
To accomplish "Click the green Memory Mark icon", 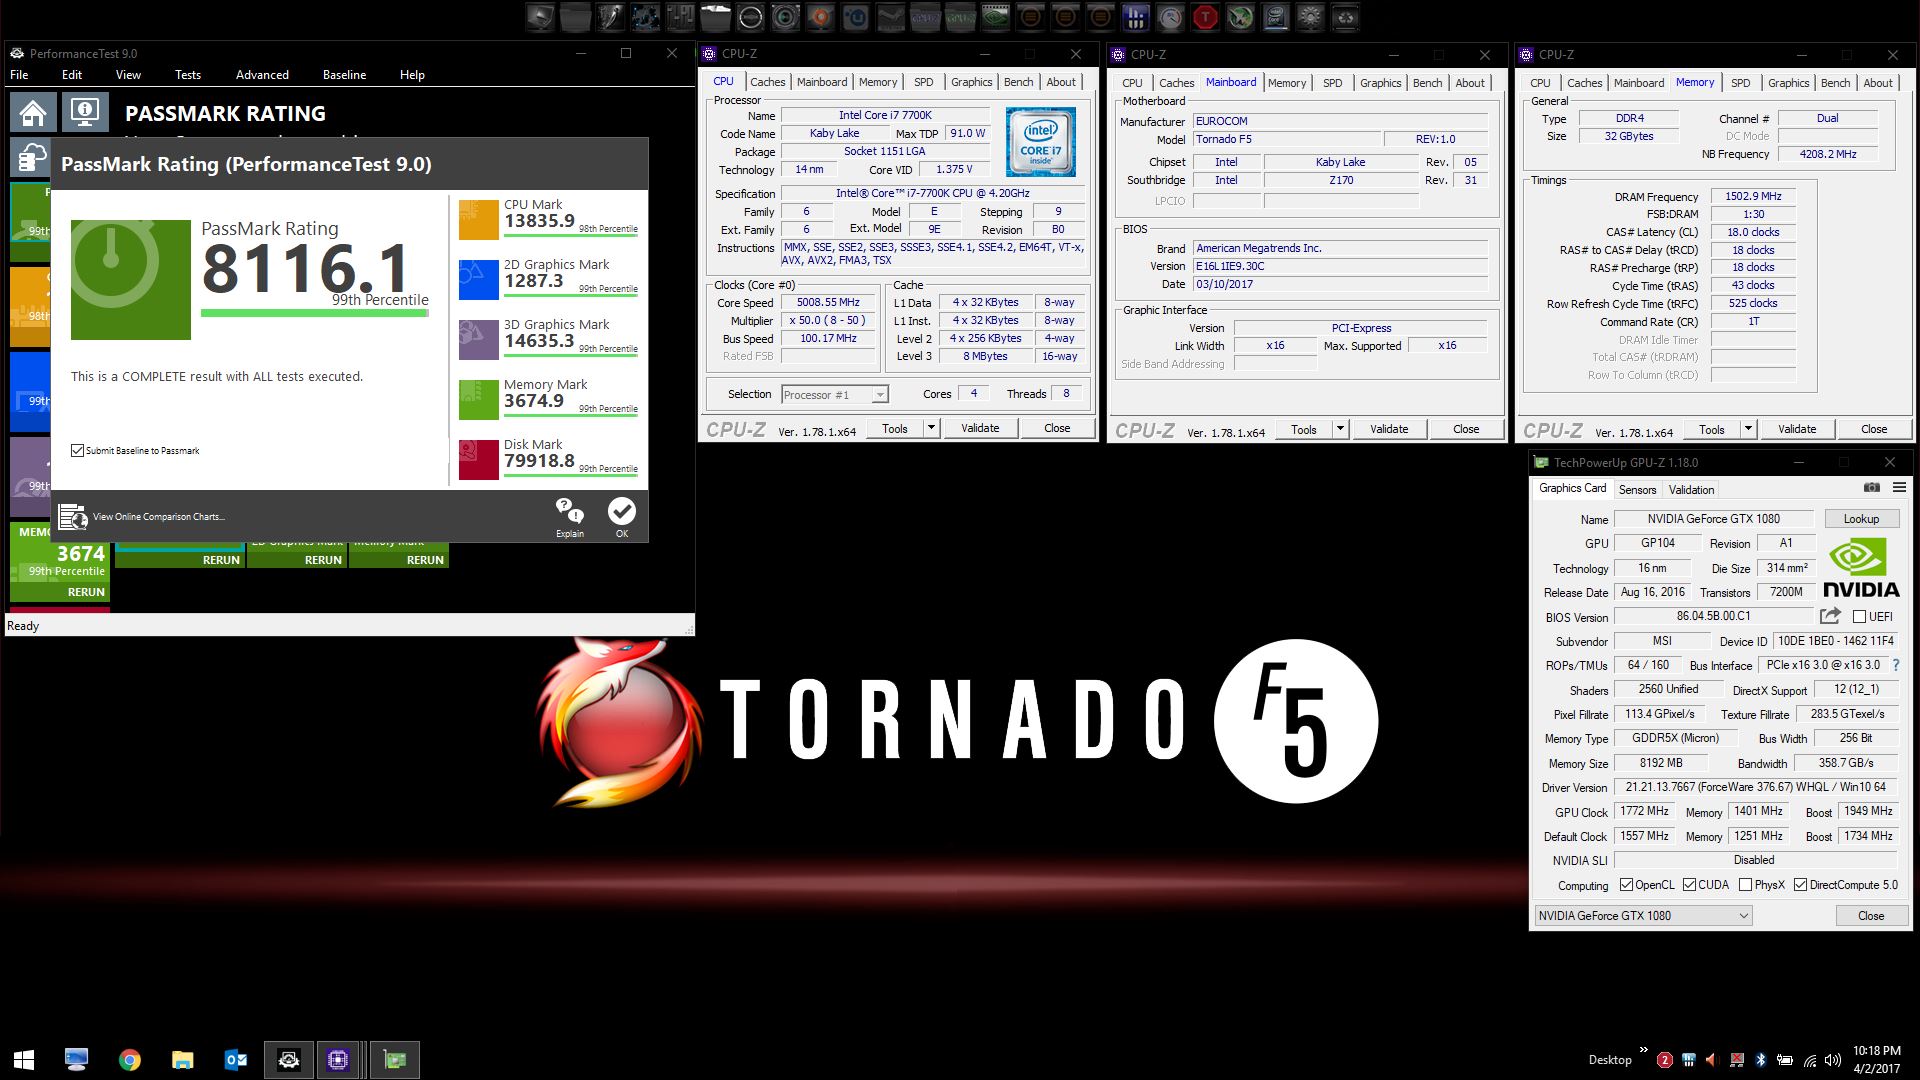I will click(x=478, y=400).
